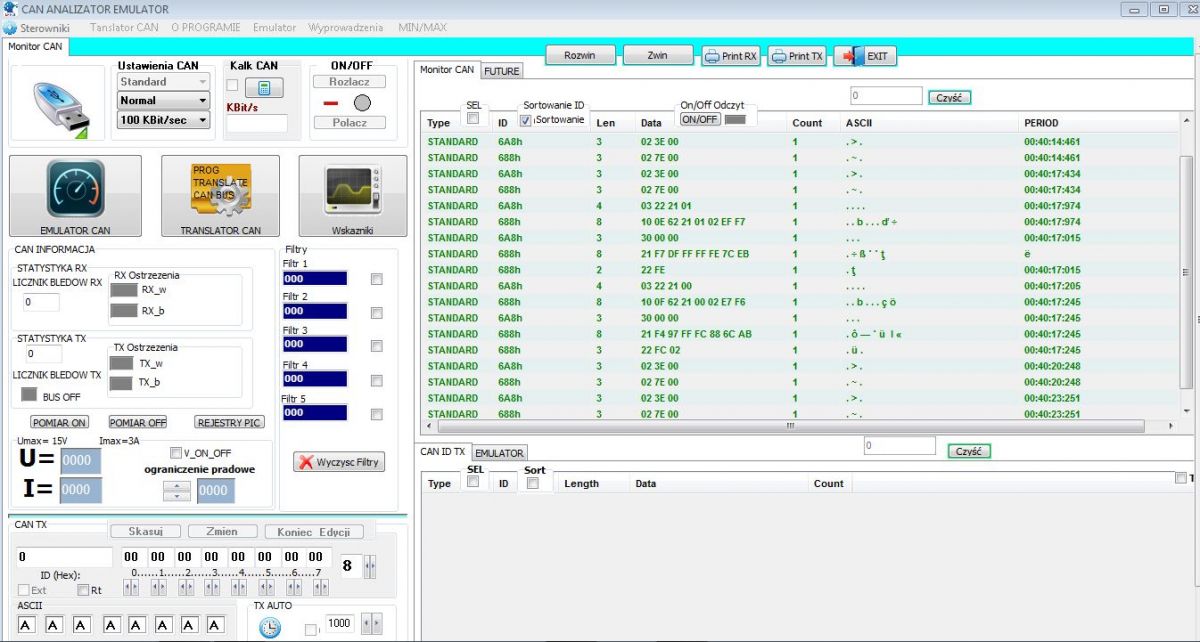Click the Rozwin button

[580, 56]
